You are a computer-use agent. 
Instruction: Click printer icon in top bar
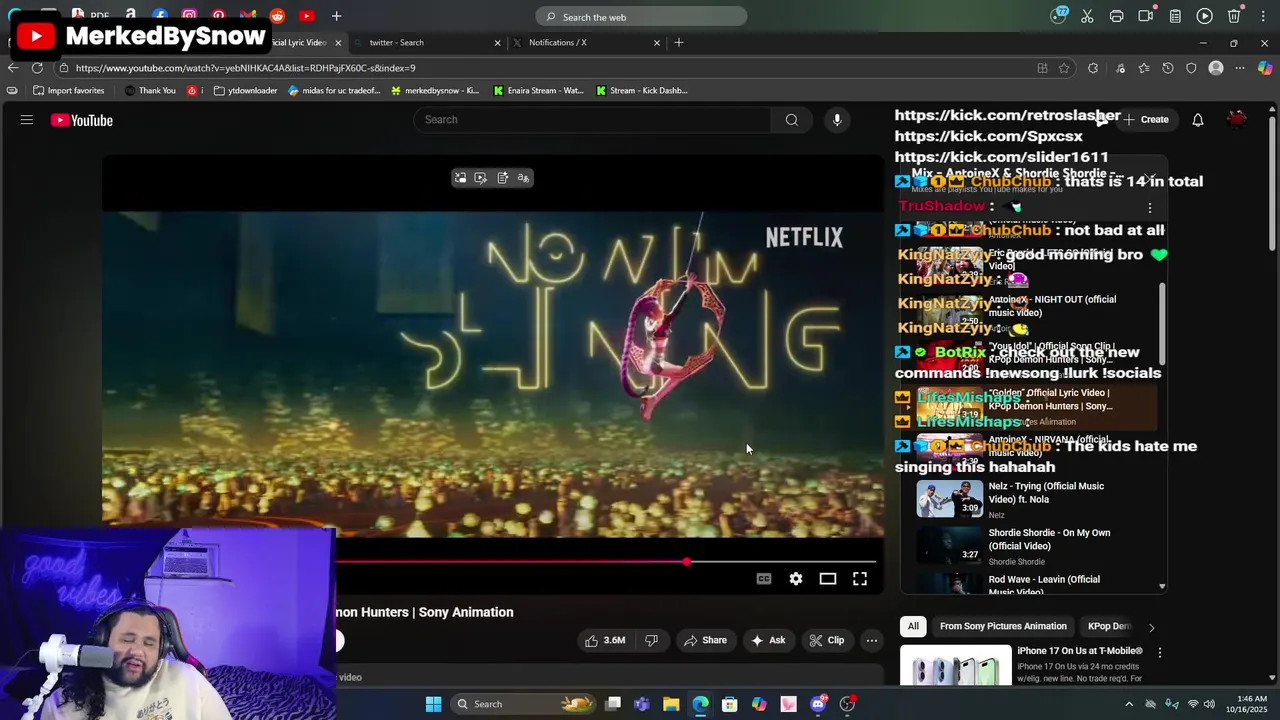coord(1116,16)
